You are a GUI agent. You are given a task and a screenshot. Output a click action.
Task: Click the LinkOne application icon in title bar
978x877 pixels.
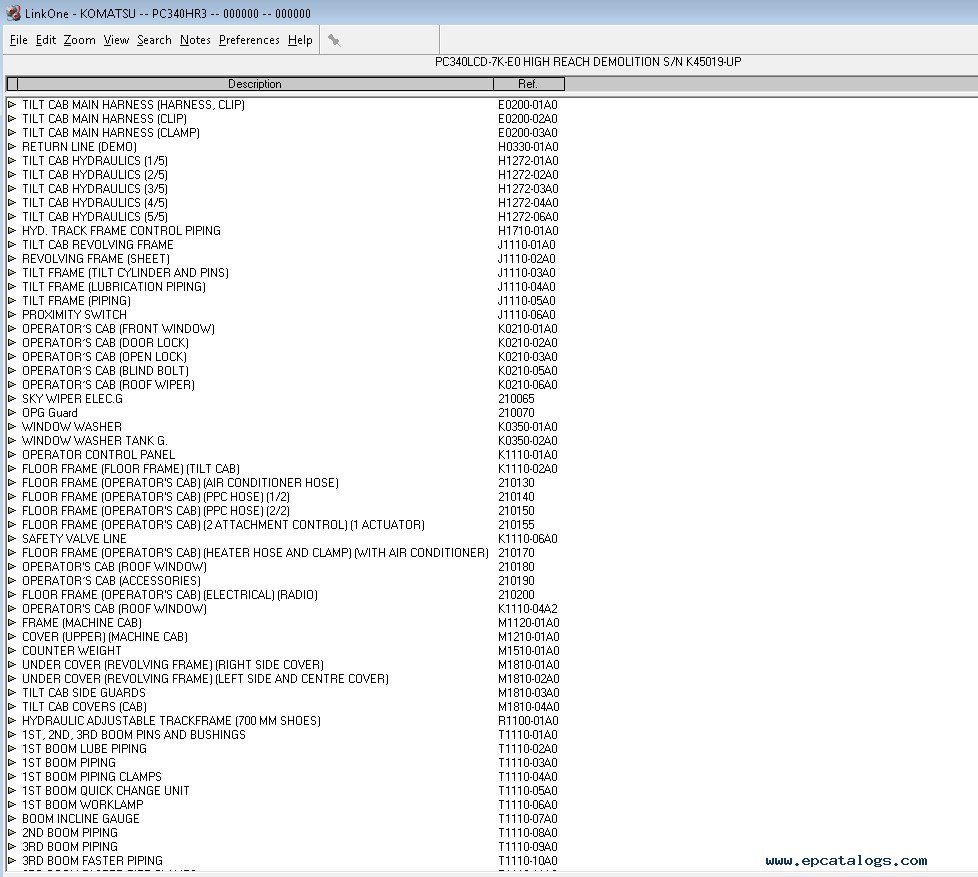click(14, 12)
